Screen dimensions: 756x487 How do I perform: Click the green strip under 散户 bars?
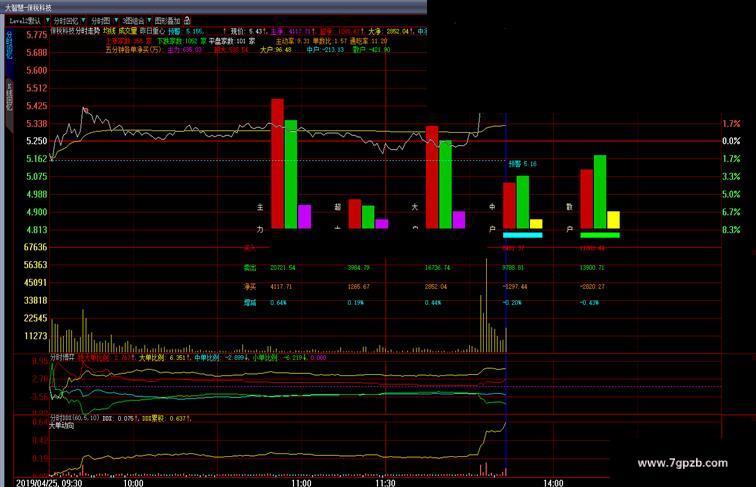[600, 235]
